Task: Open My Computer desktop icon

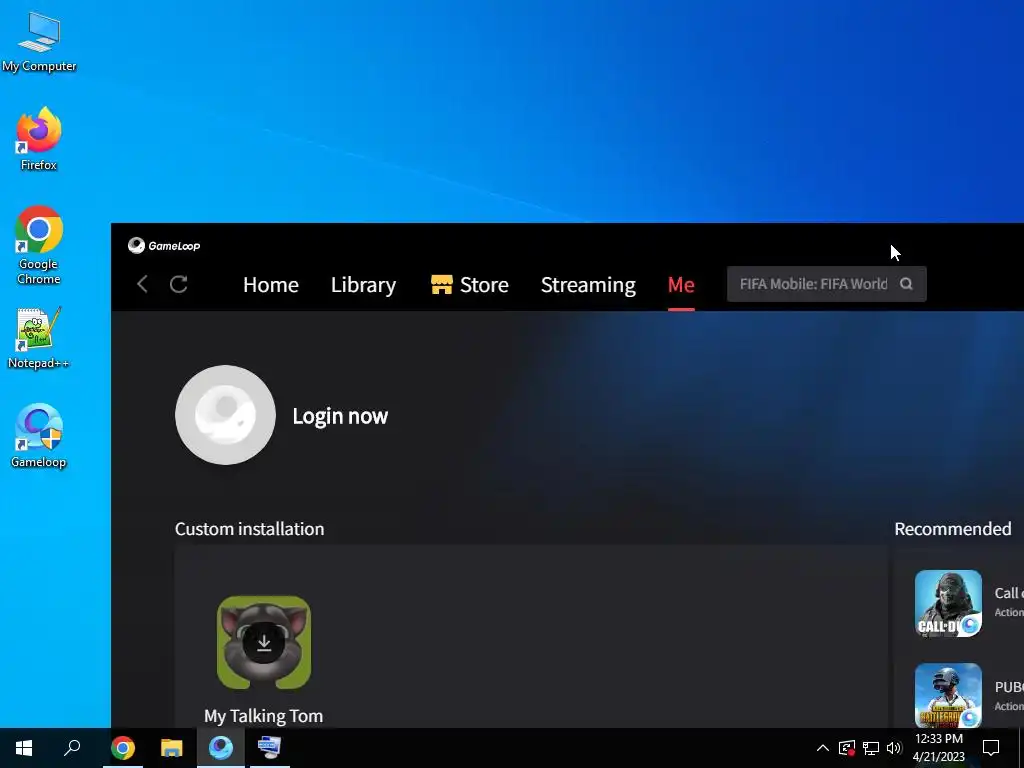Action: pyautogui.click(x=39, y=42)
